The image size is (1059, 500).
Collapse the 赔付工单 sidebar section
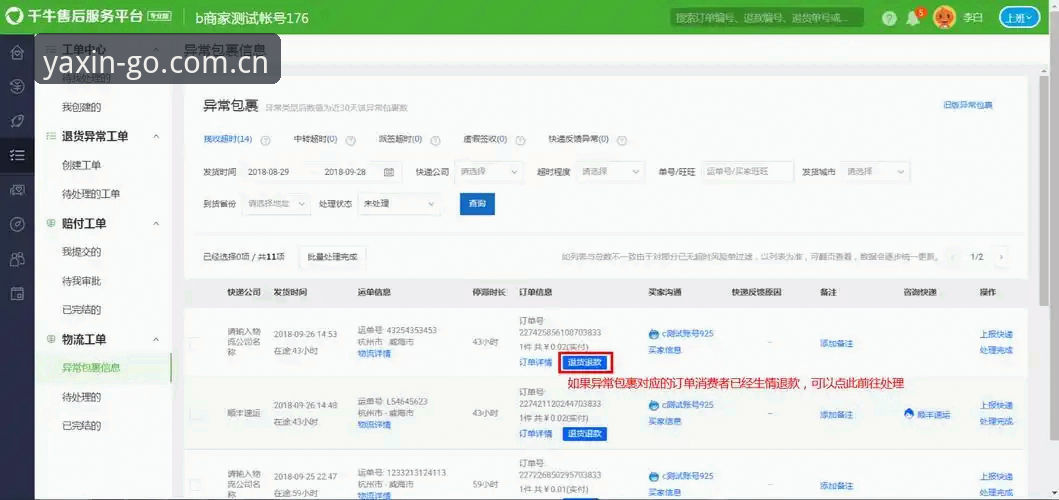click(156, 223)
